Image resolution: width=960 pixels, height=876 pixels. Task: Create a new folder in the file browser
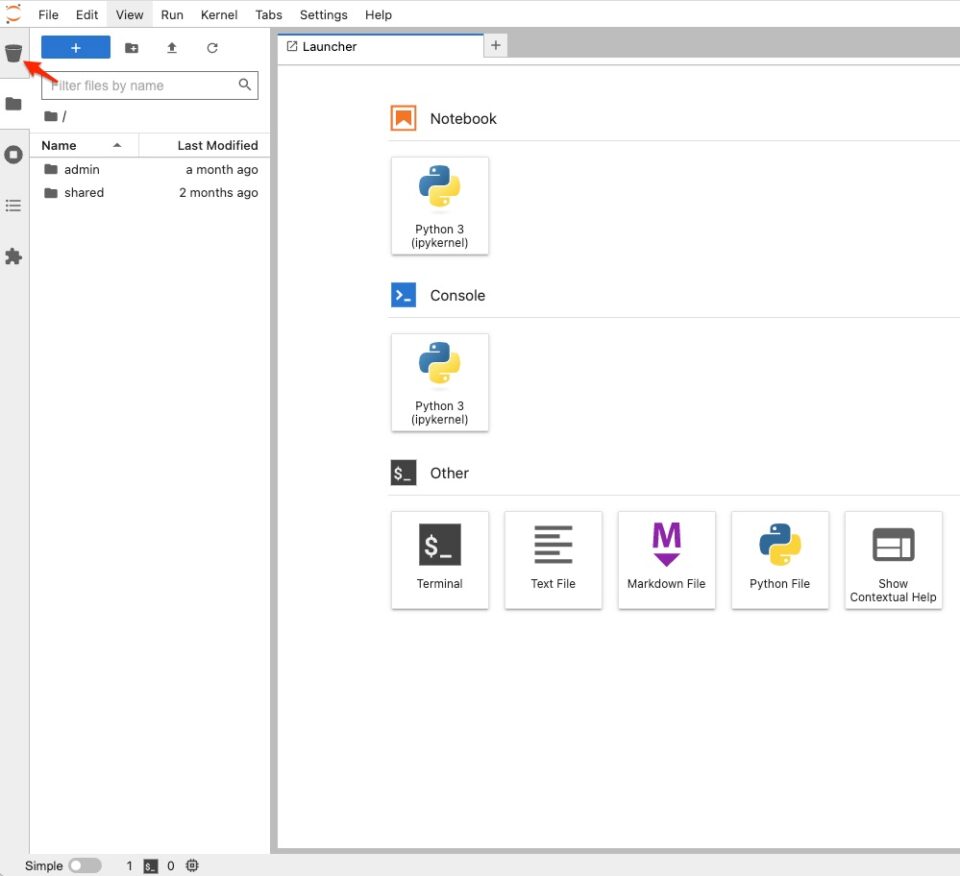click(x=131, y=47)
